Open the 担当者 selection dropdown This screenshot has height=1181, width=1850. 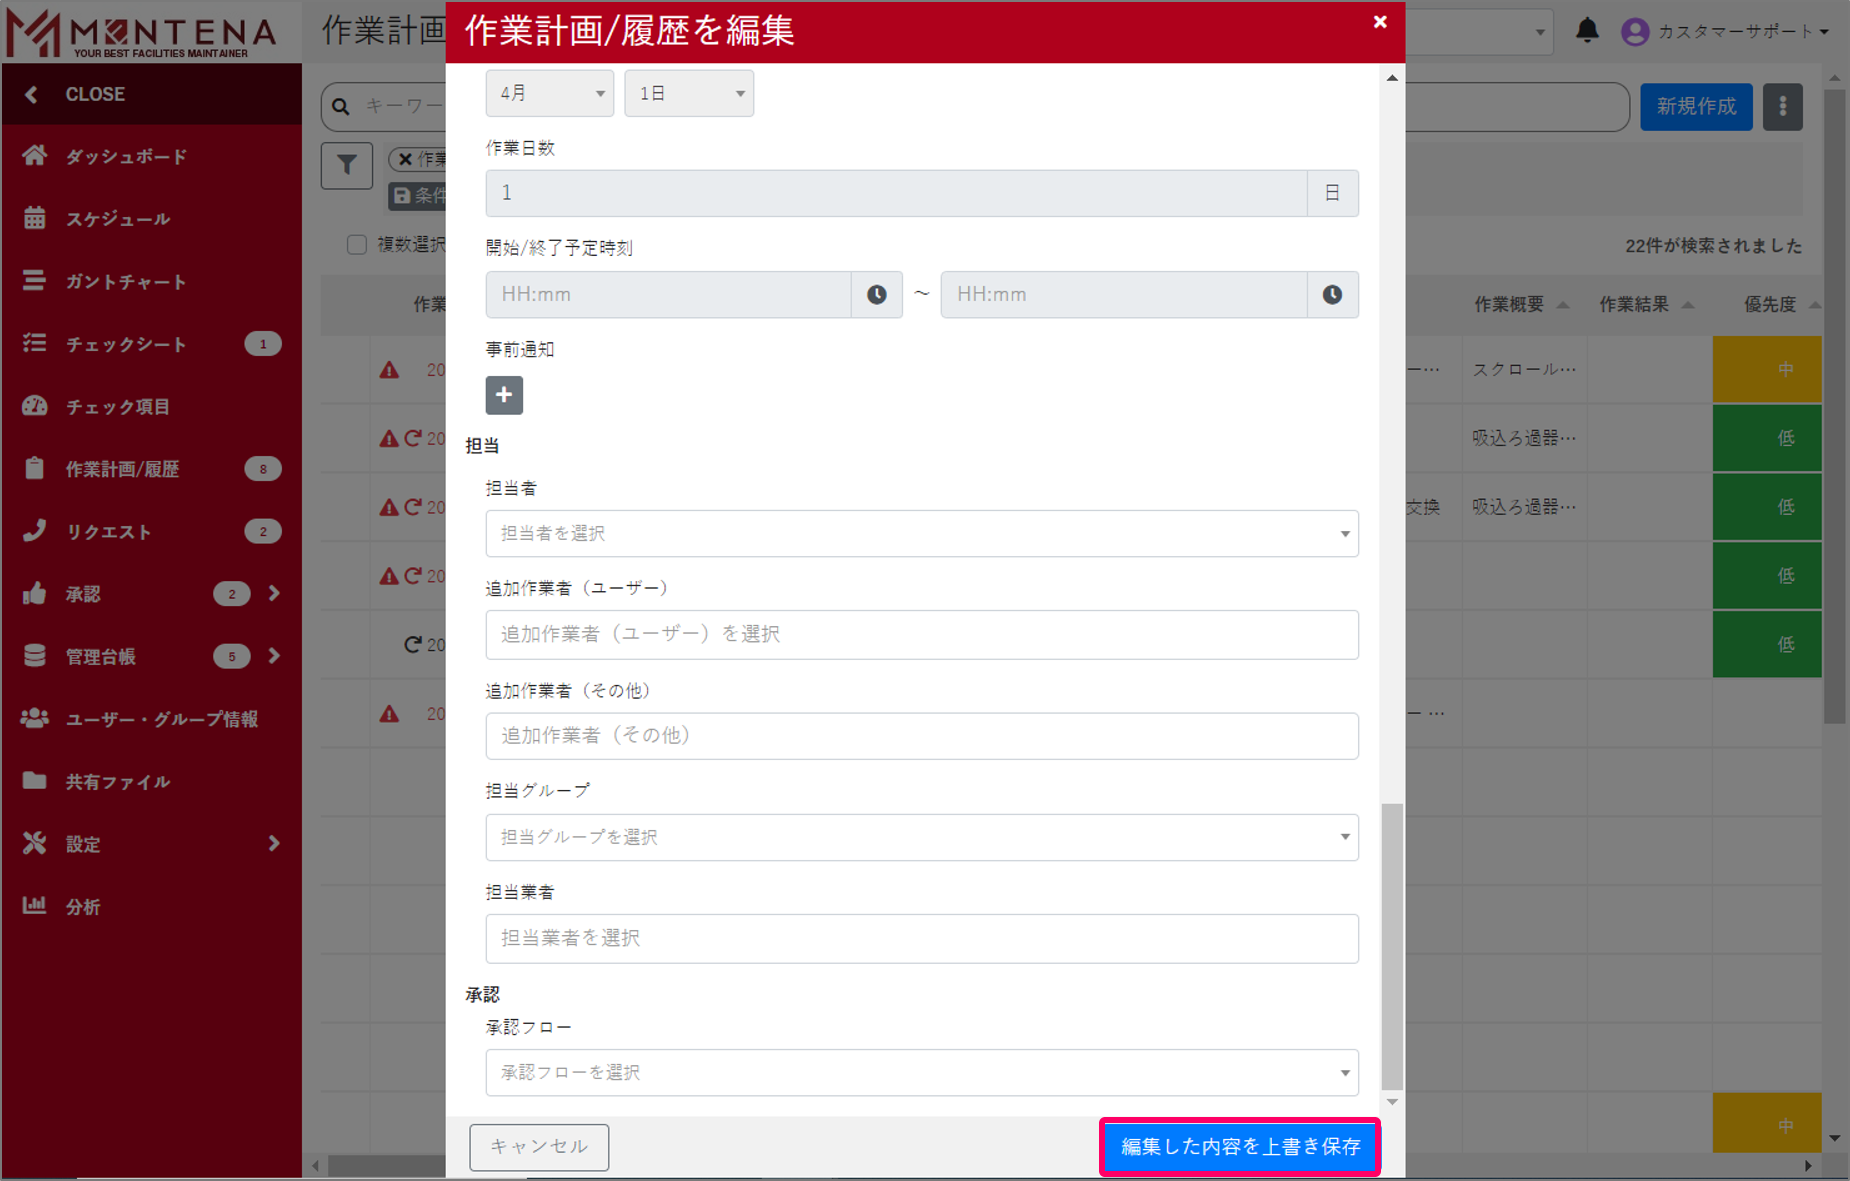click(x=921, y=534)
